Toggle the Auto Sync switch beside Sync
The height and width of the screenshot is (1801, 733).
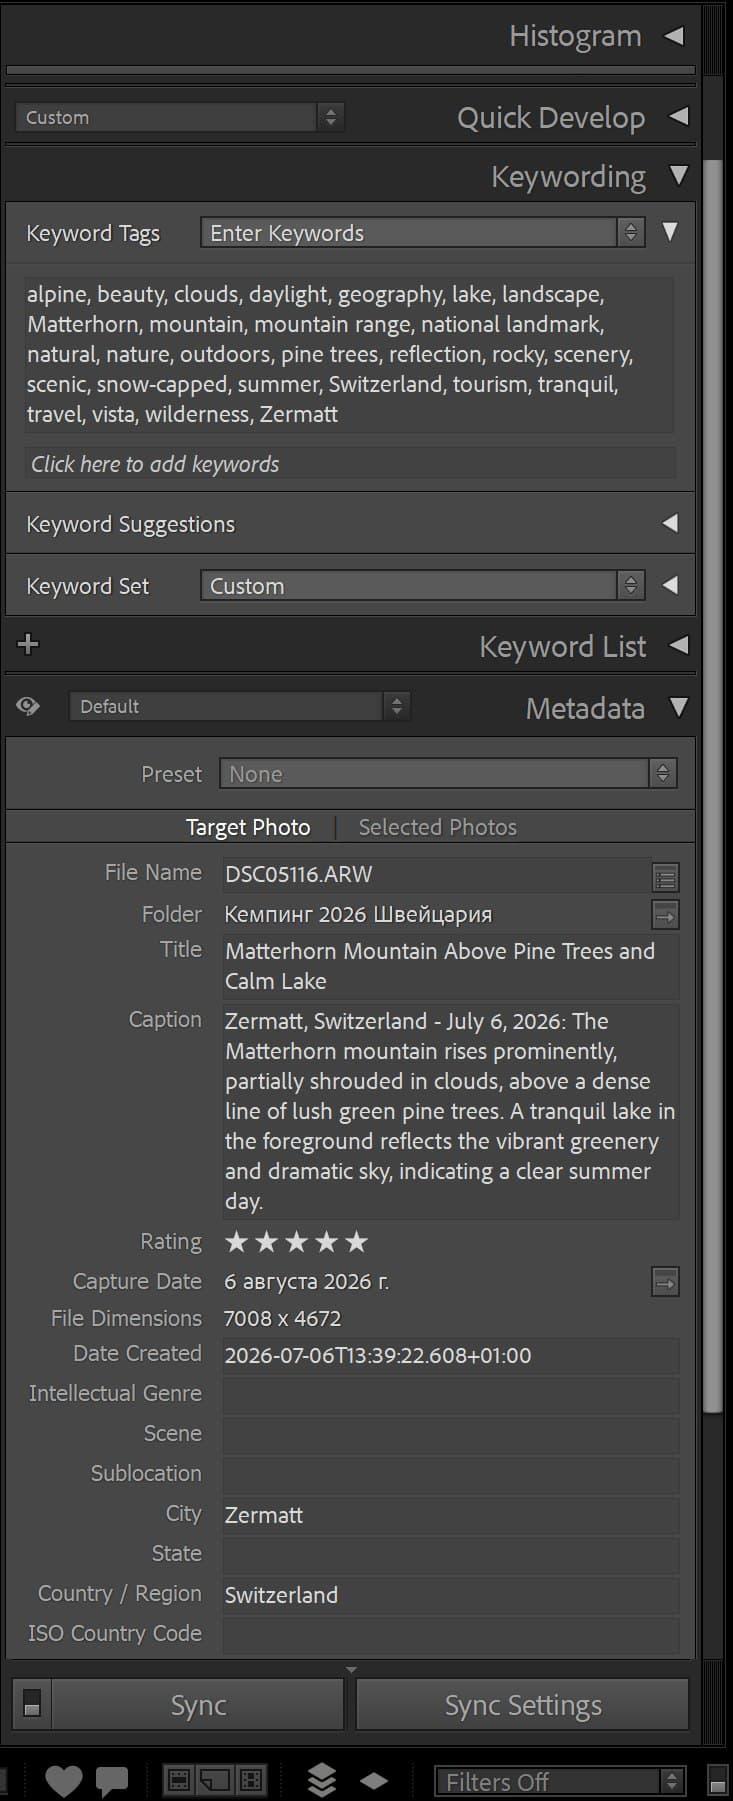tap(32, 1704)
